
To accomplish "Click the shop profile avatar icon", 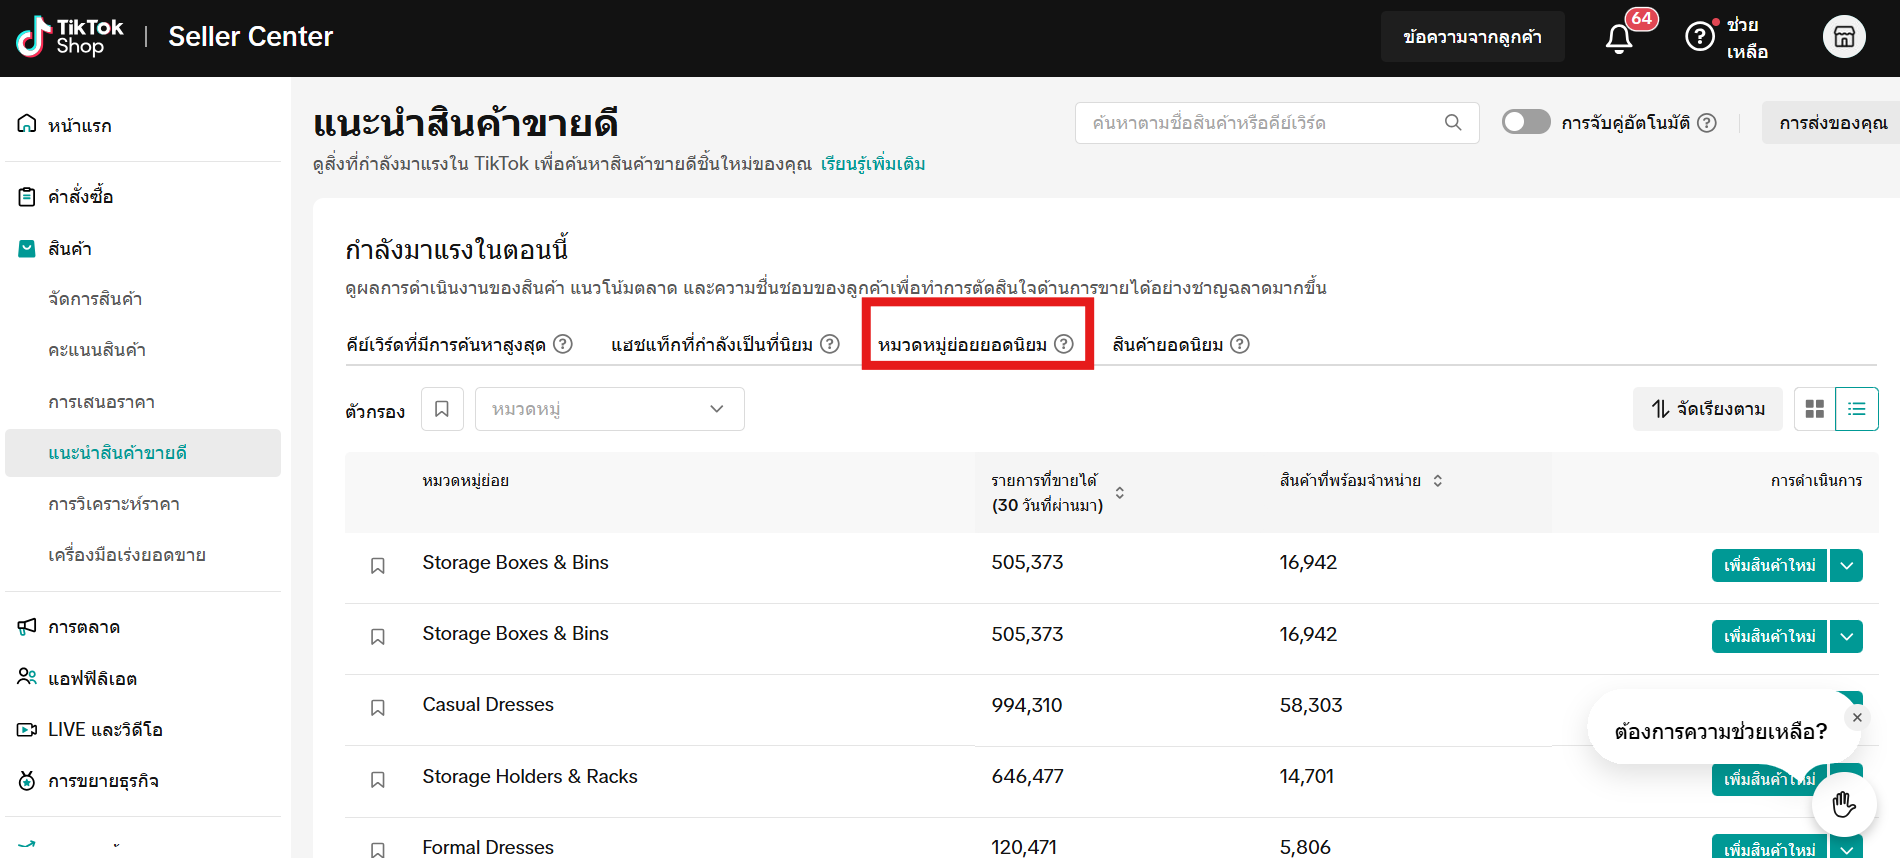I will point(1843,37).
